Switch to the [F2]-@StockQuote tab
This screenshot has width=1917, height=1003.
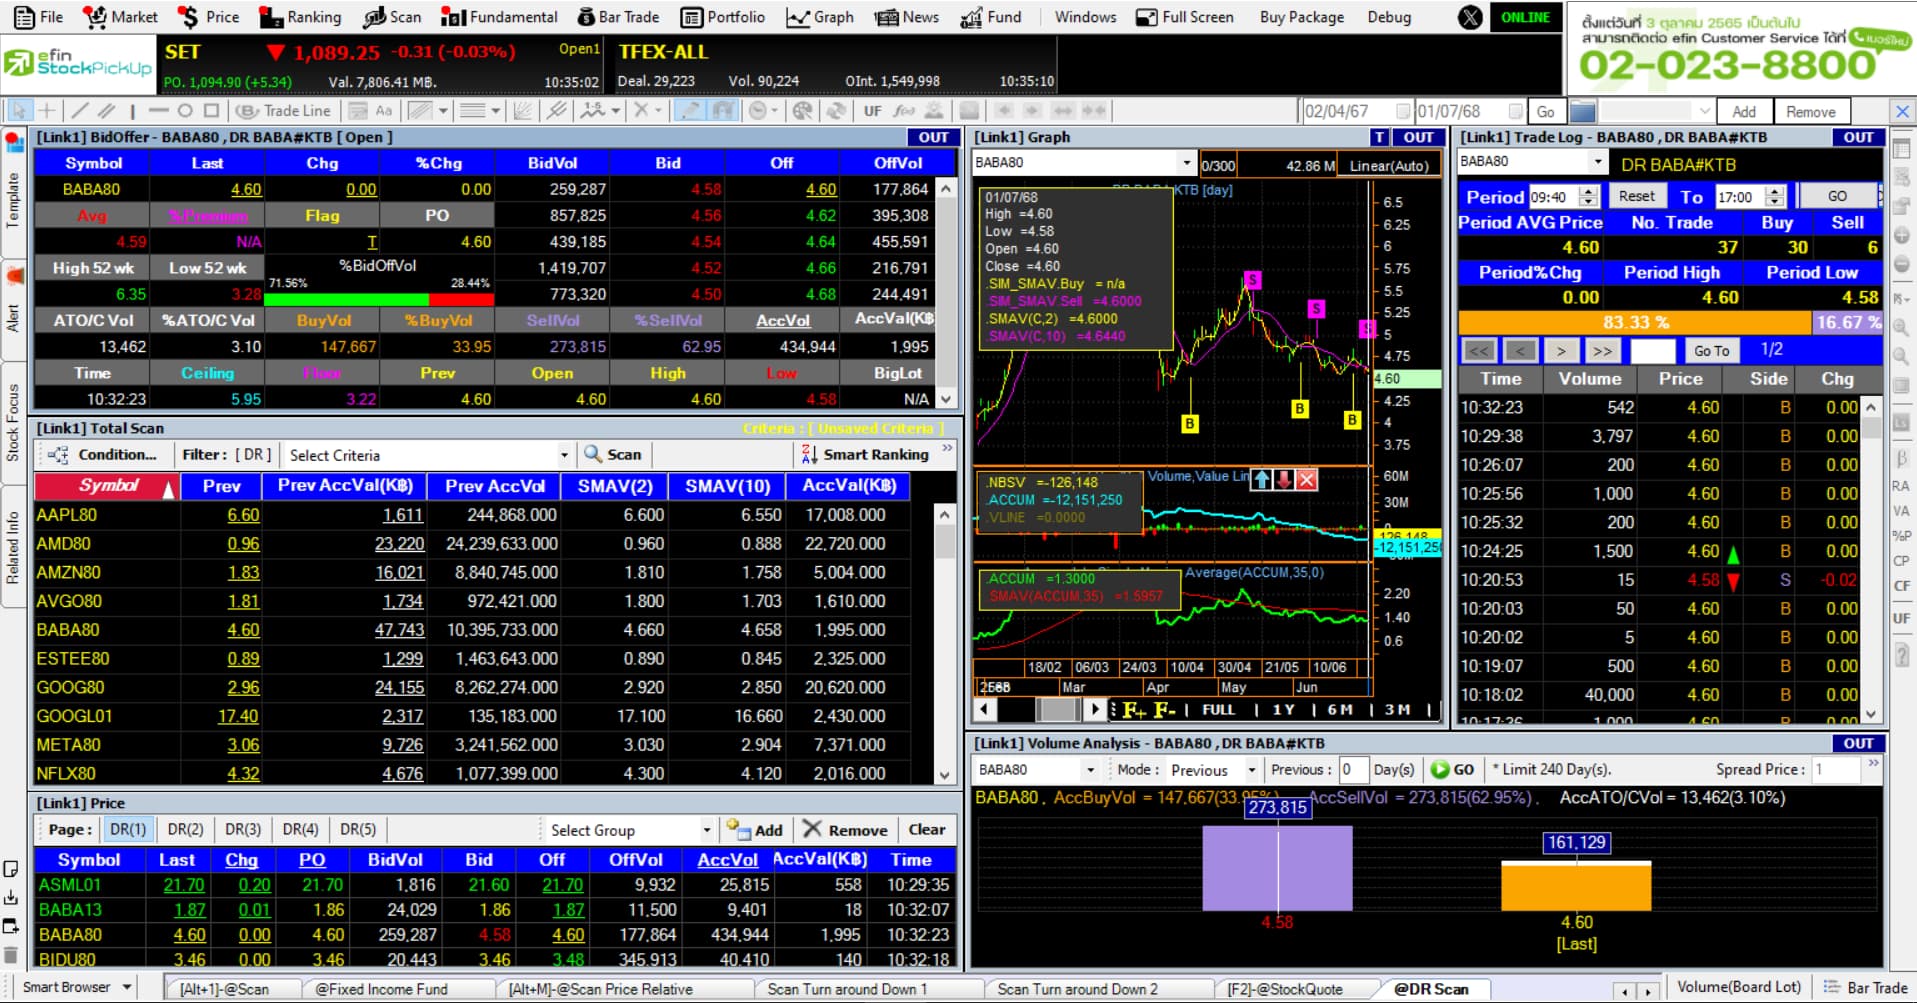1285,989
